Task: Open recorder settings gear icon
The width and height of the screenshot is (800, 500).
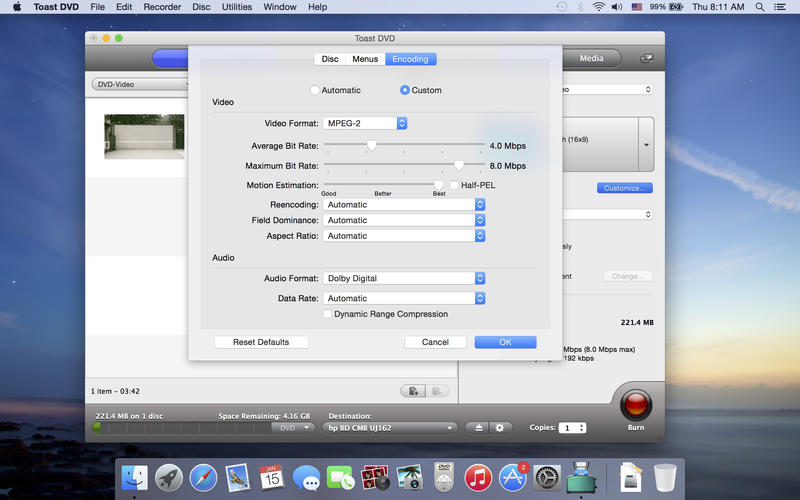Action: tap(500, 427)
